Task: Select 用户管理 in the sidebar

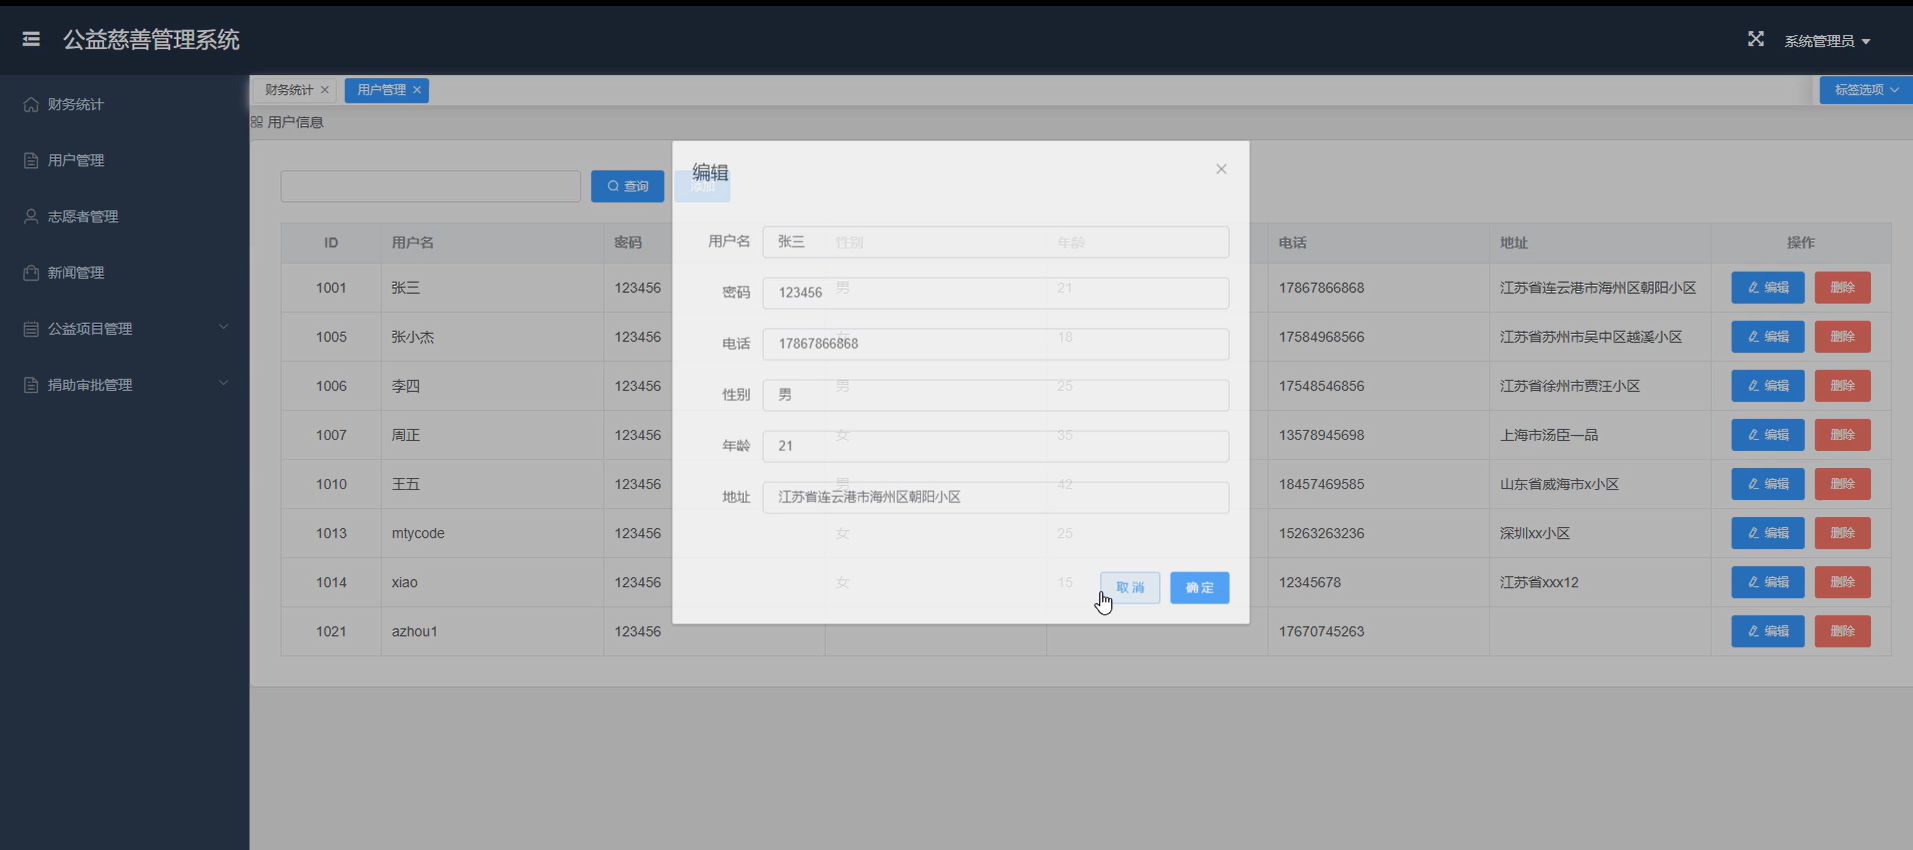Action: (x=76, y=160)
